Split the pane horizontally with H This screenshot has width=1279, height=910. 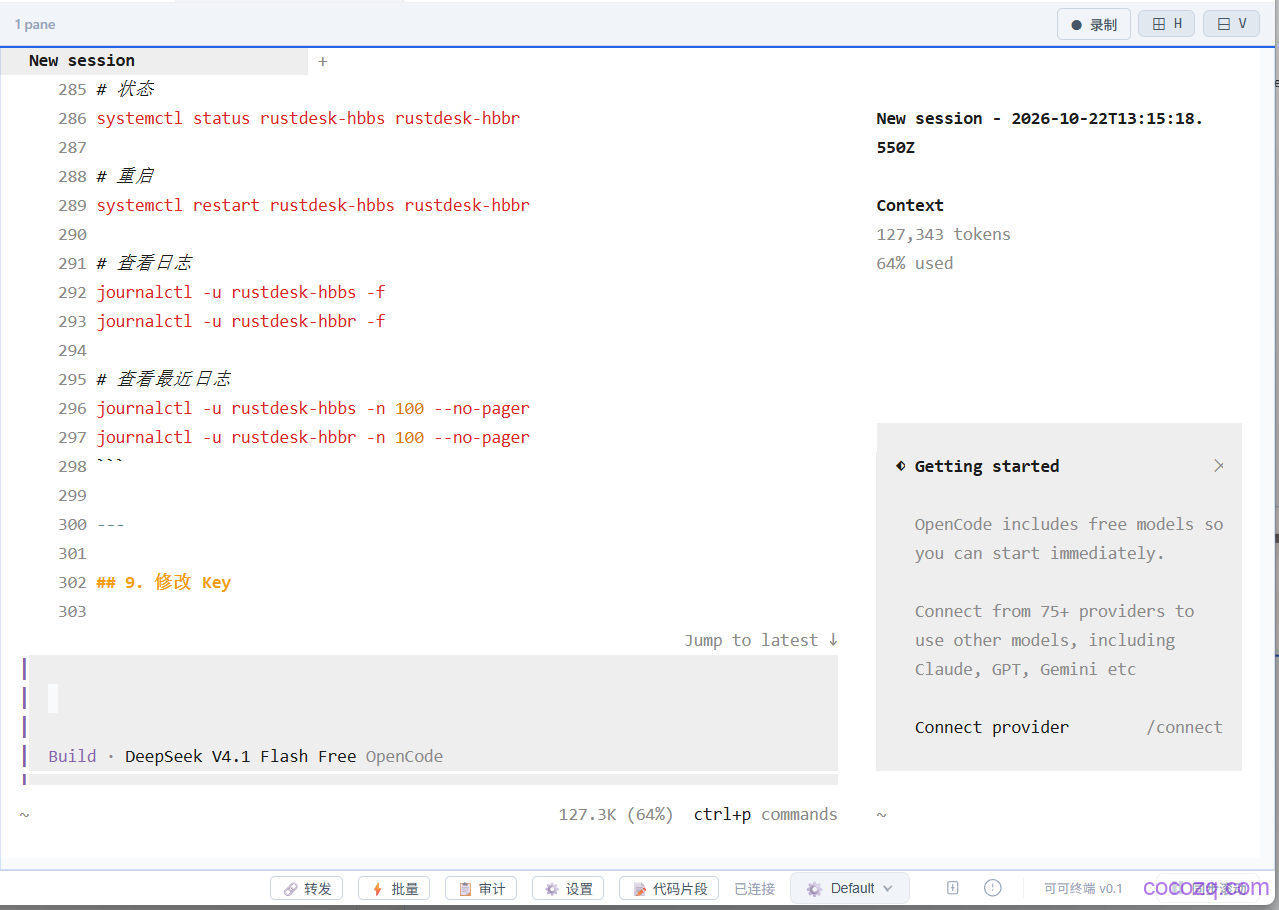point(1166,24)
